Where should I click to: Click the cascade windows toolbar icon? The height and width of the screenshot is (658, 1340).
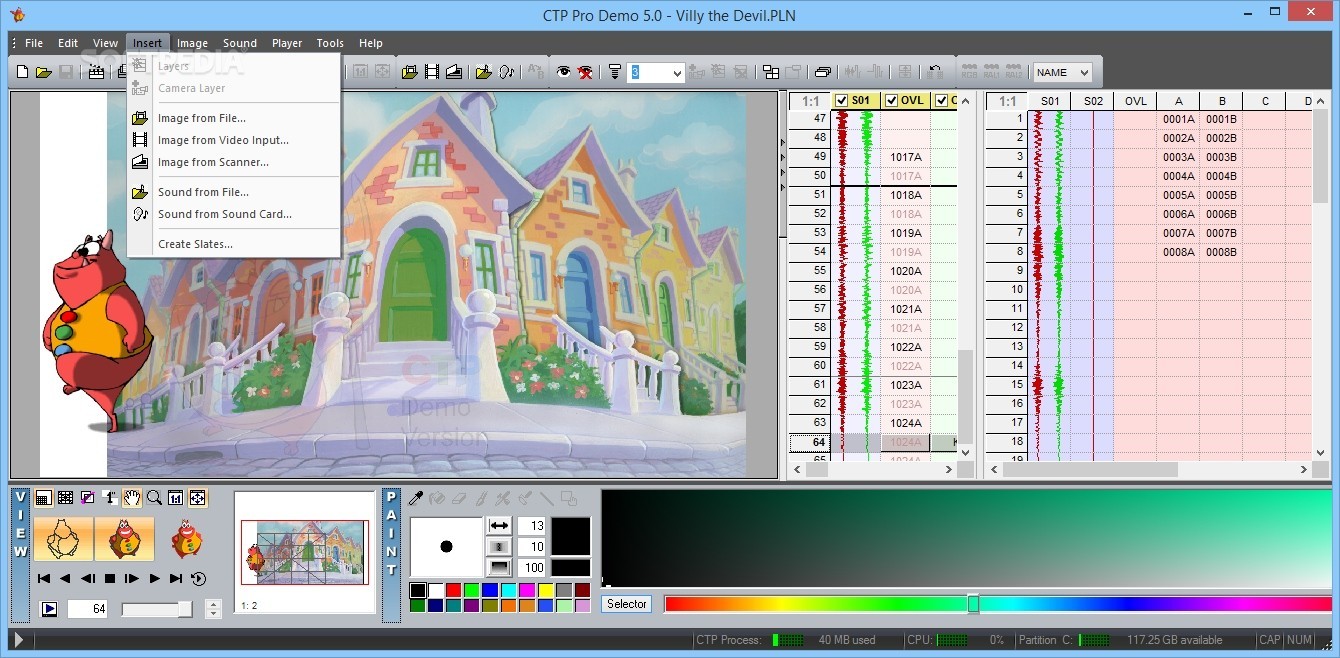pyautogui.click(x=823, y=72)
